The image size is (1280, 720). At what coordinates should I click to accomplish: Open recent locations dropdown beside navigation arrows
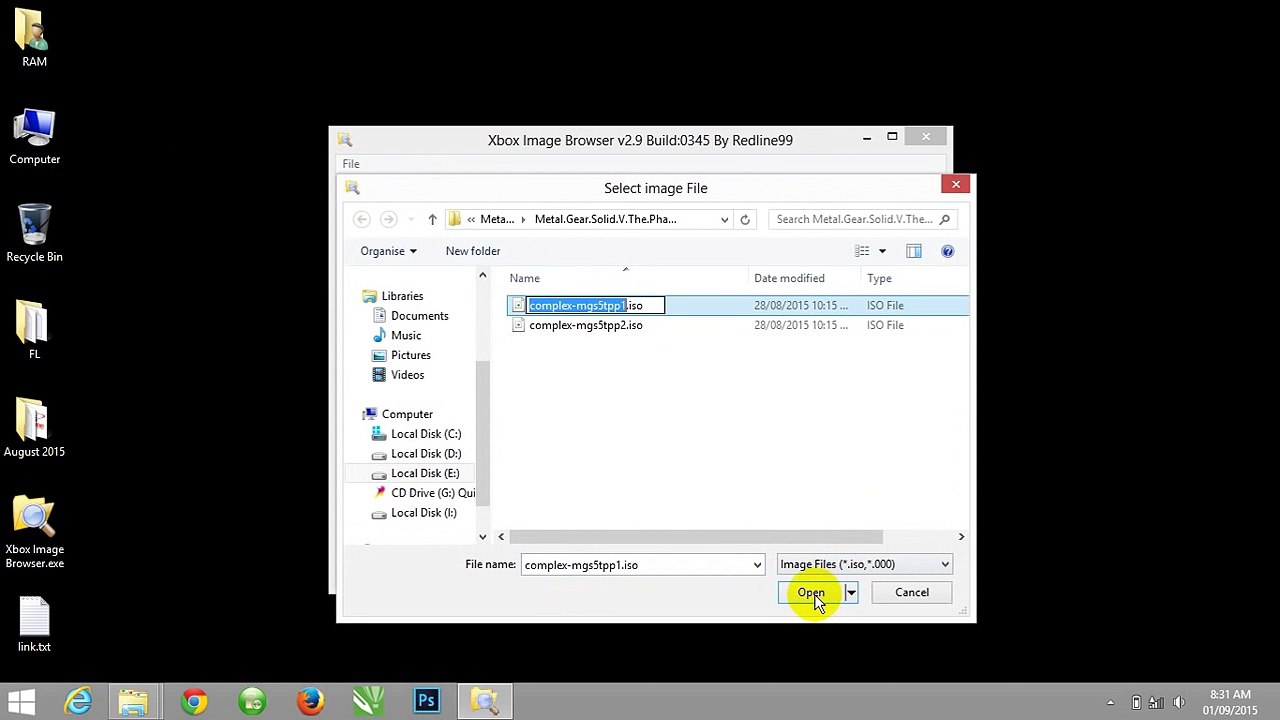coord(410,219)
